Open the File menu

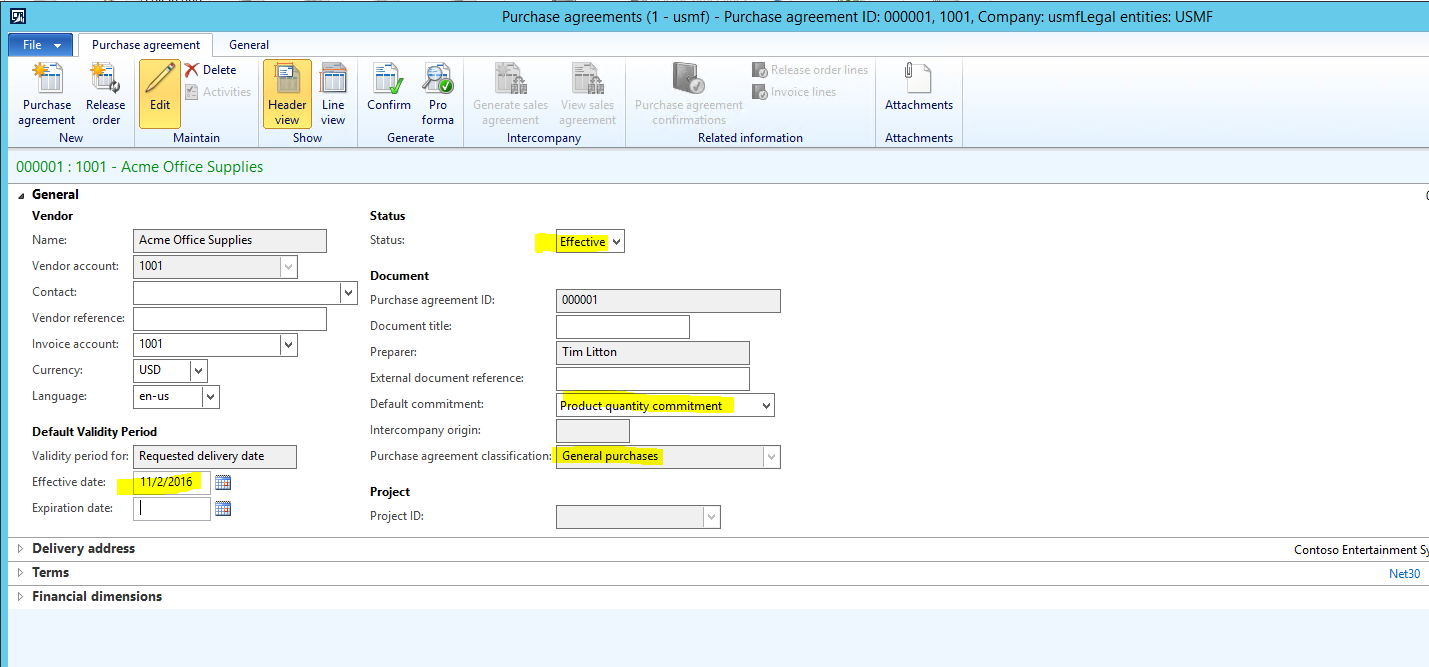tap(40, 45)
